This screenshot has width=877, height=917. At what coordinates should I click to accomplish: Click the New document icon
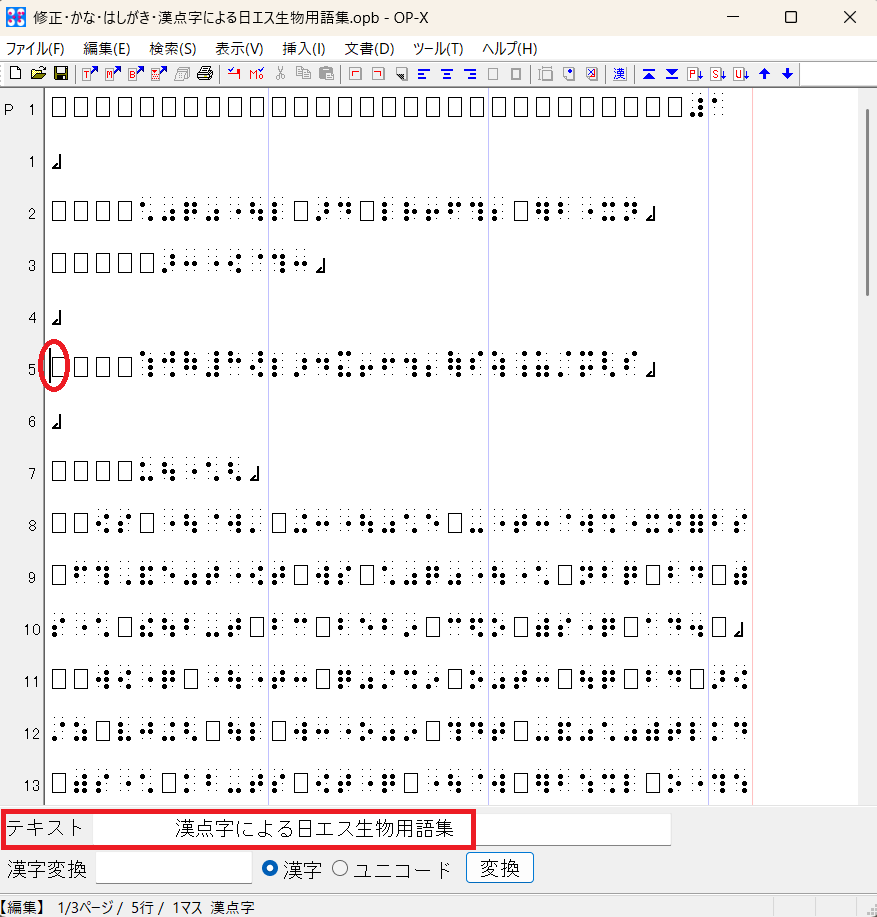click(15, 74)
